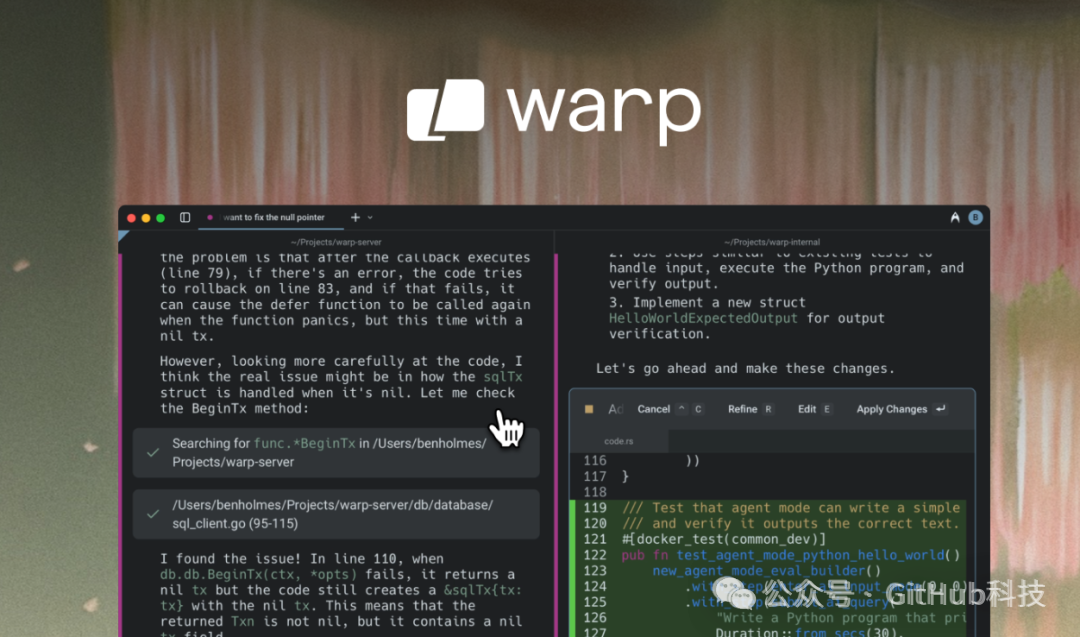Click Refine to refine the suggestion

(742, 409)
